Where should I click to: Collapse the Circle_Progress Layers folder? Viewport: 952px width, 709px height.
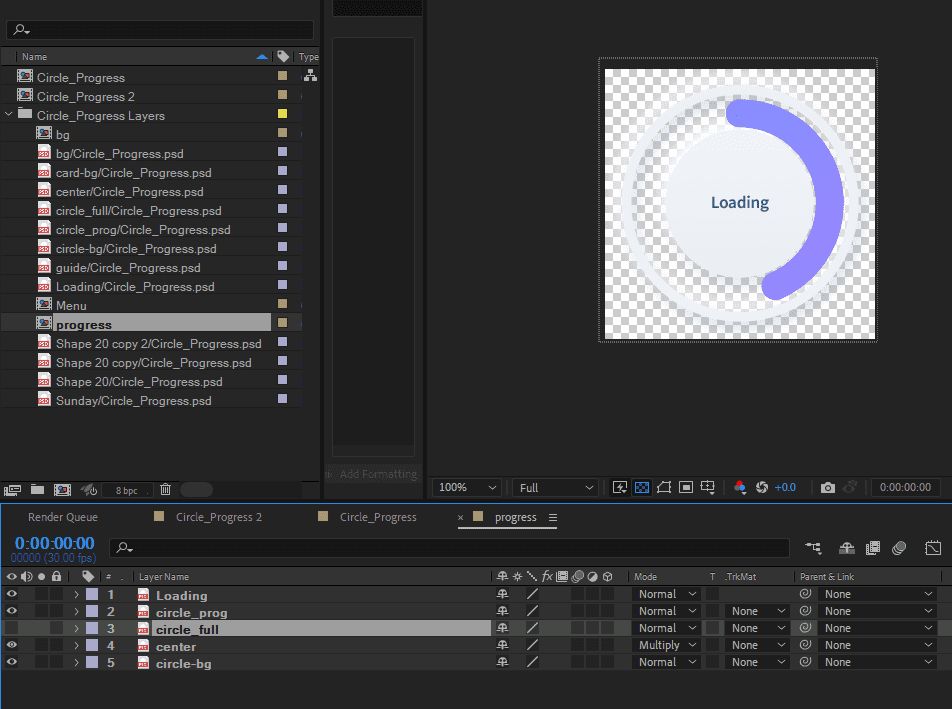[8, 114]
